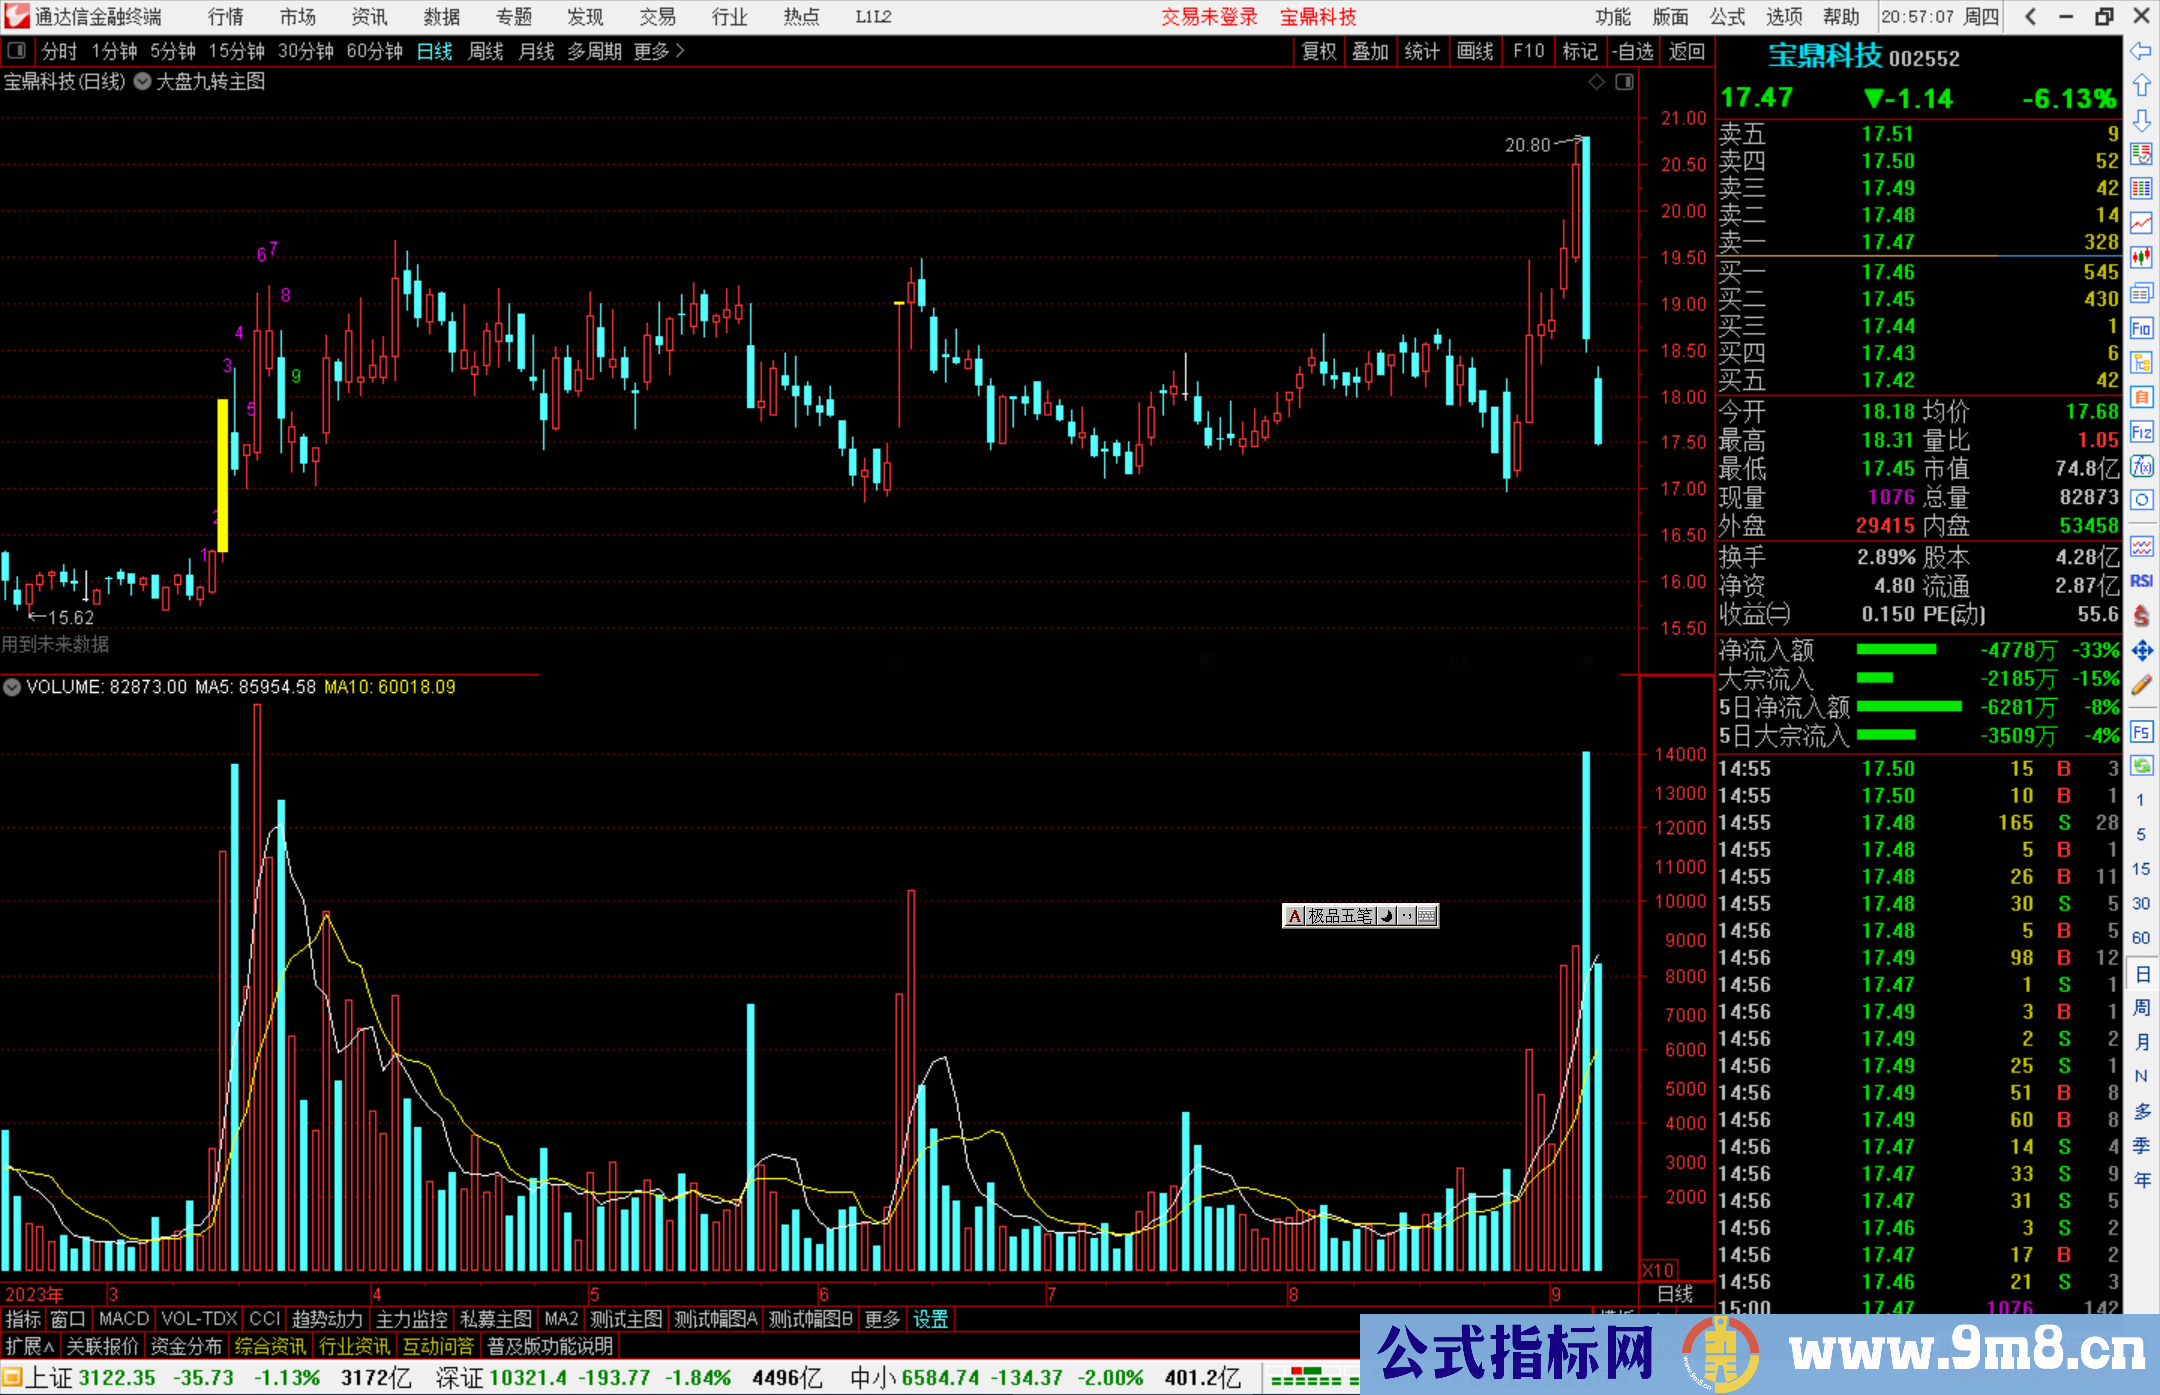Image resolution: width=2160 pixels, height=1395 pixels.
Task: Select the MACD indicator tab
Action: tap(123, 1319)
